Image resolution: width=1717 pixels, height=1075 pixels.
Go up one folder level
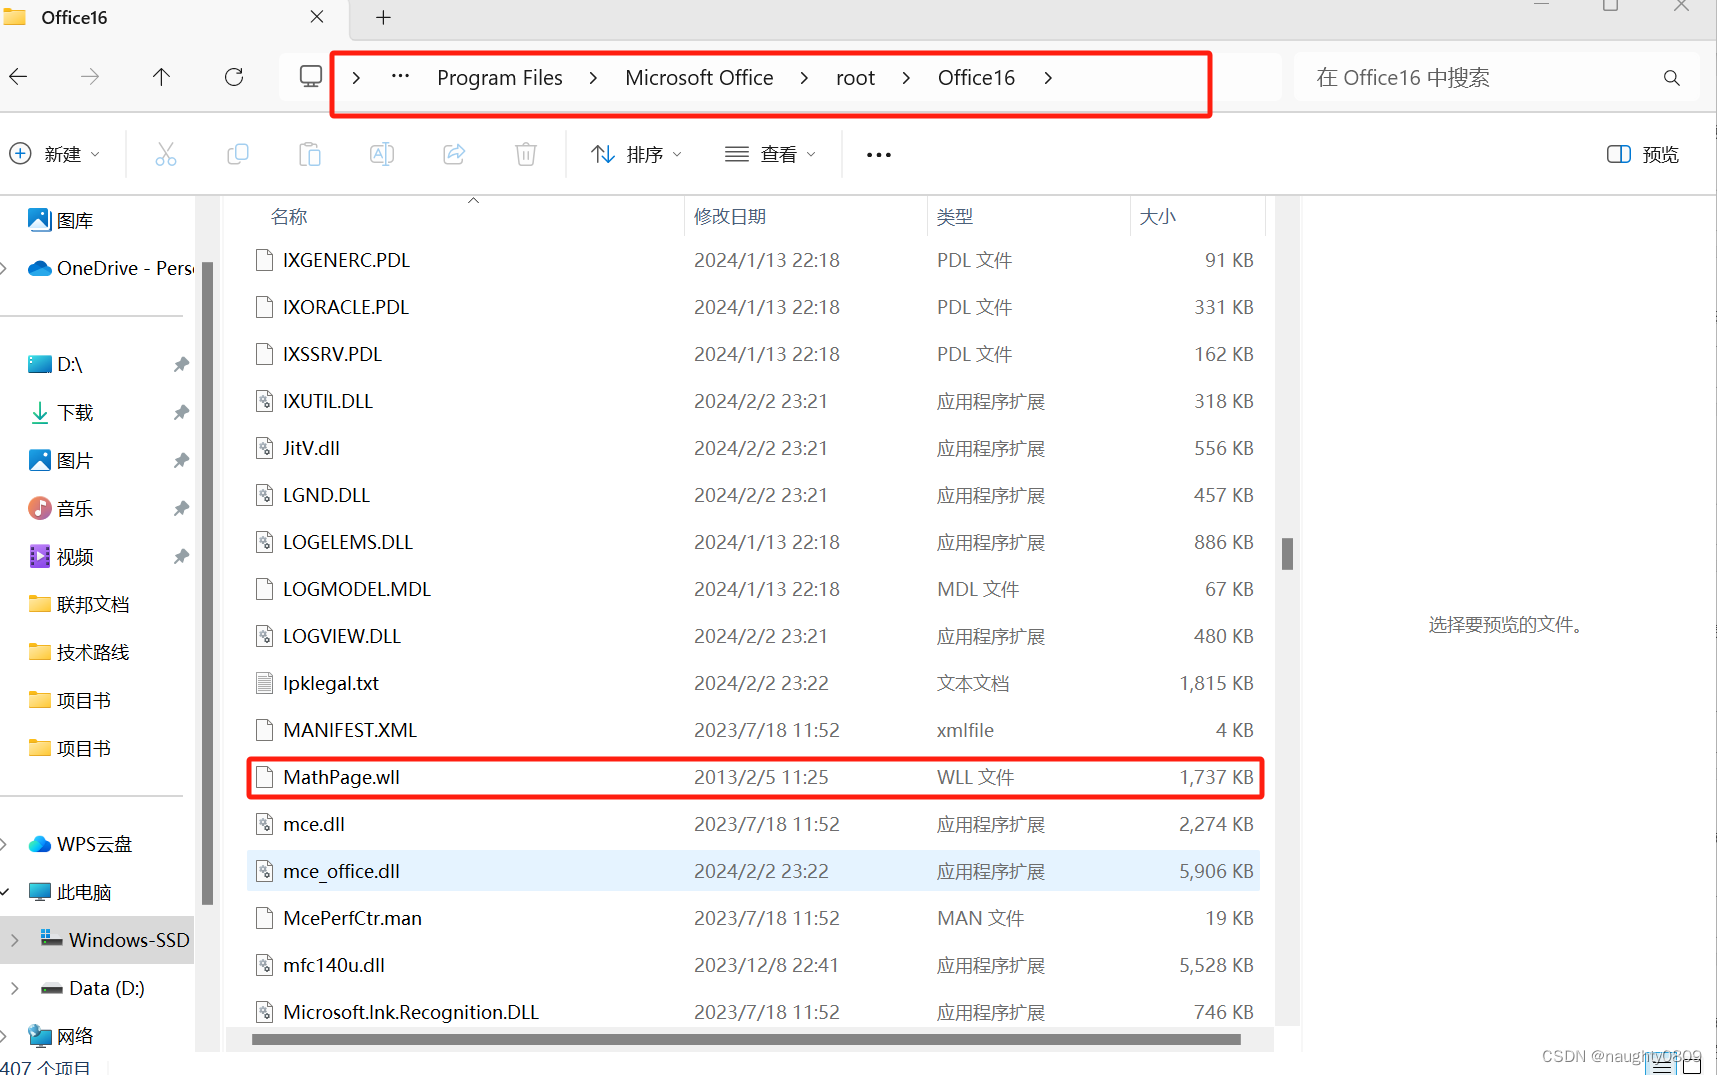pyautogui.click(x=161, y=77)
